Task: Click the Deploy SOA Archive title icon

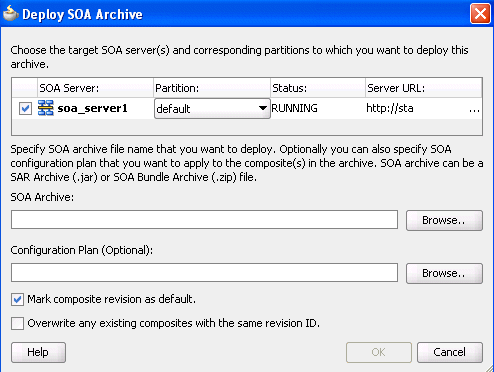Action: click(x=10, y=14)
